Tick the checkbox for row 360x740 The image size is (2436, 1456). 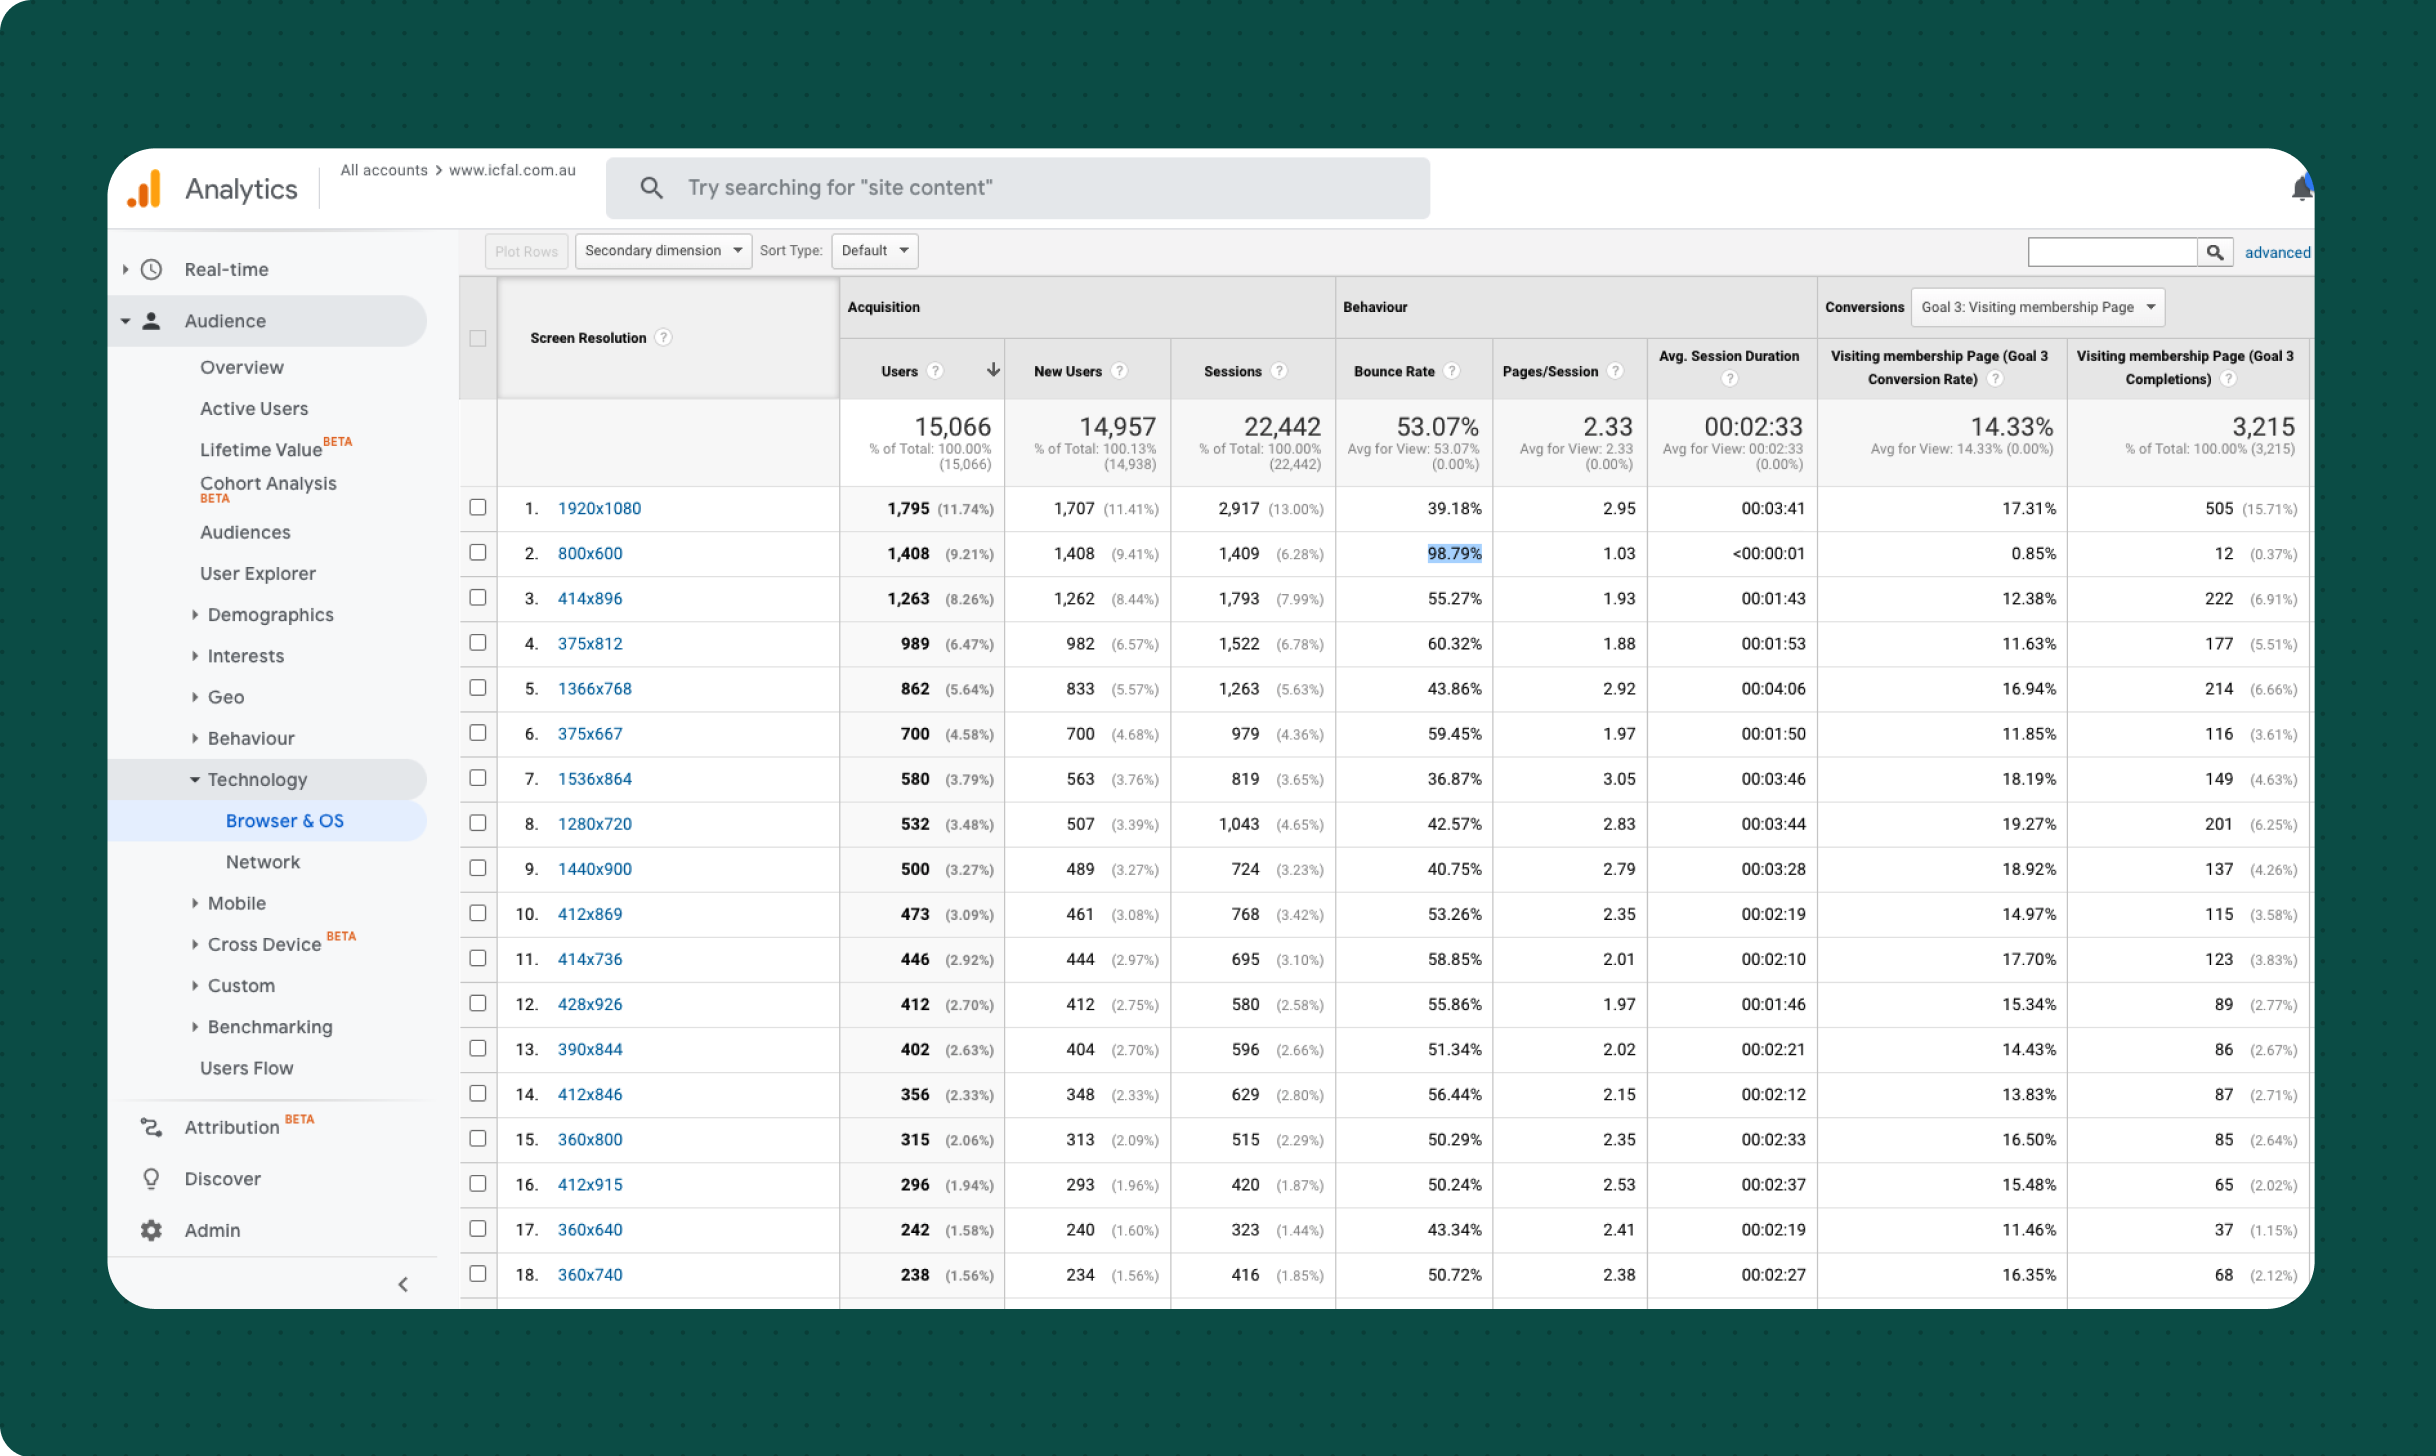(x=478, y=1273)
